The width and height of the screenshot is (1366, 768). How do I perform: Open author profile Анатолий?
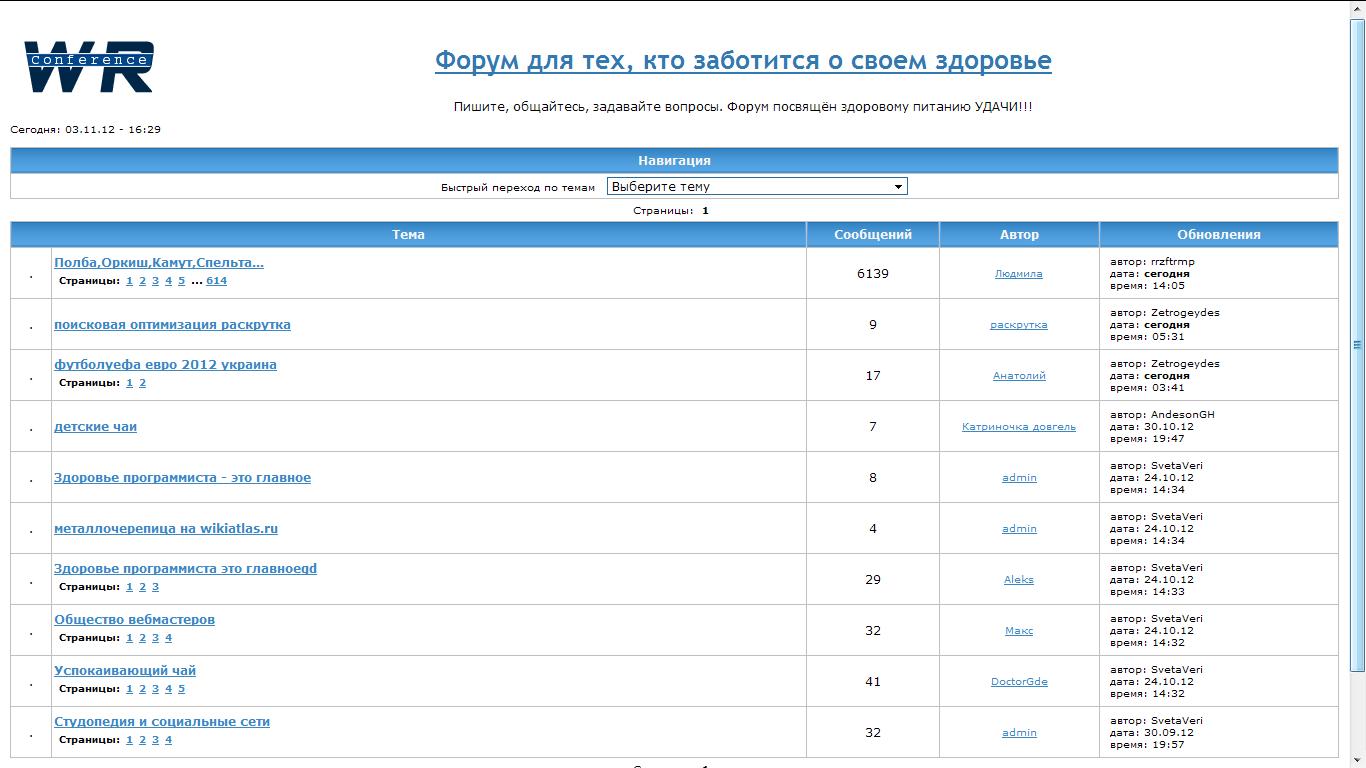[x=1019, y=376]
